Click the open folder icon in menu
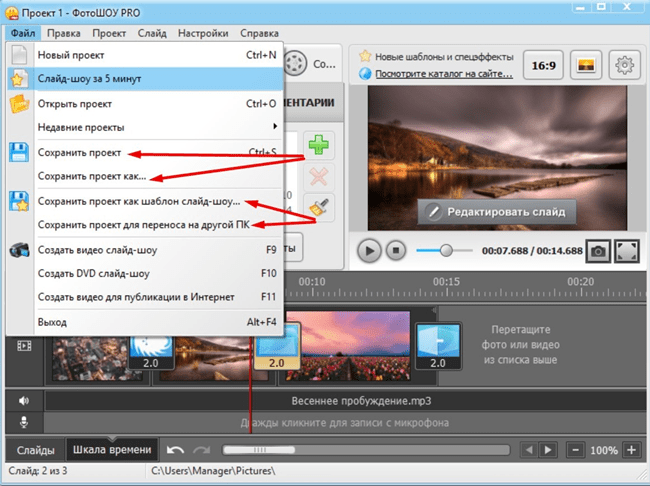650x486 pixels. point(19,104)
